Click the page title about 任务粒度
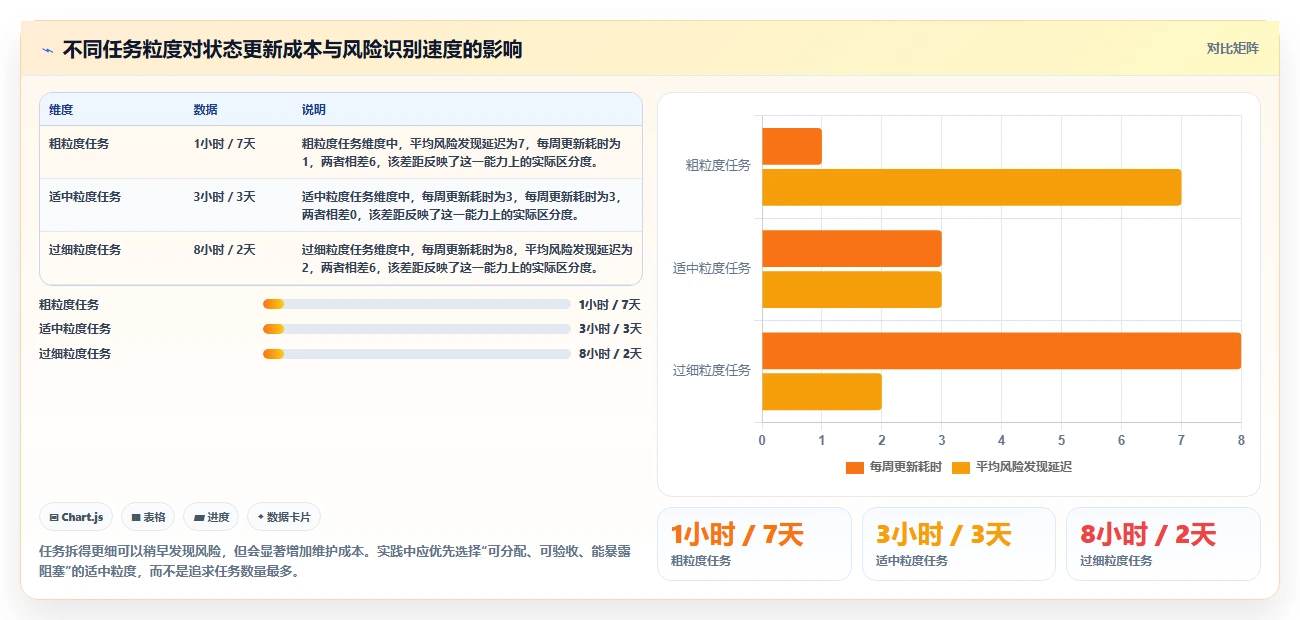The image size is (1300, 620). pos(292,49)
